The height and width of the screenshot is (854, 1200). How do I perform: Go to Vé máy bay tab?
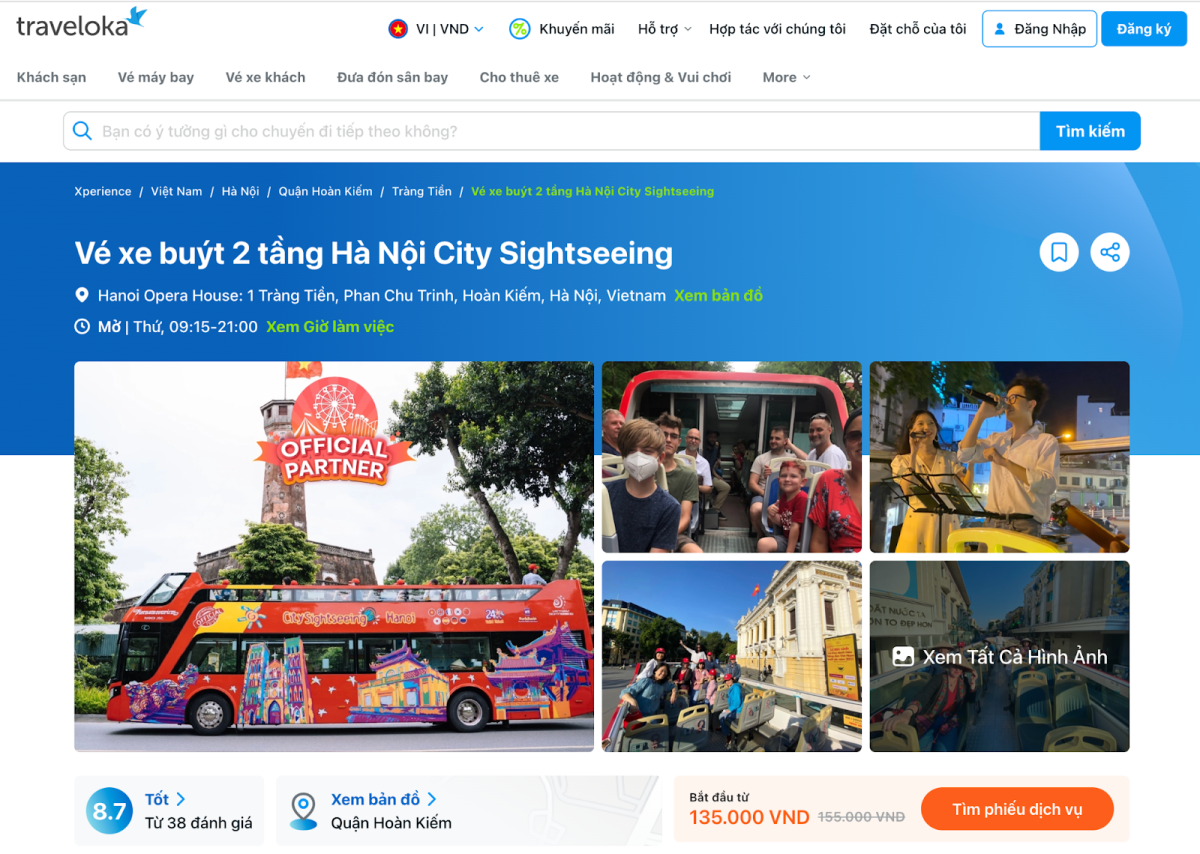pyautogui.click(x=156, y=77)
